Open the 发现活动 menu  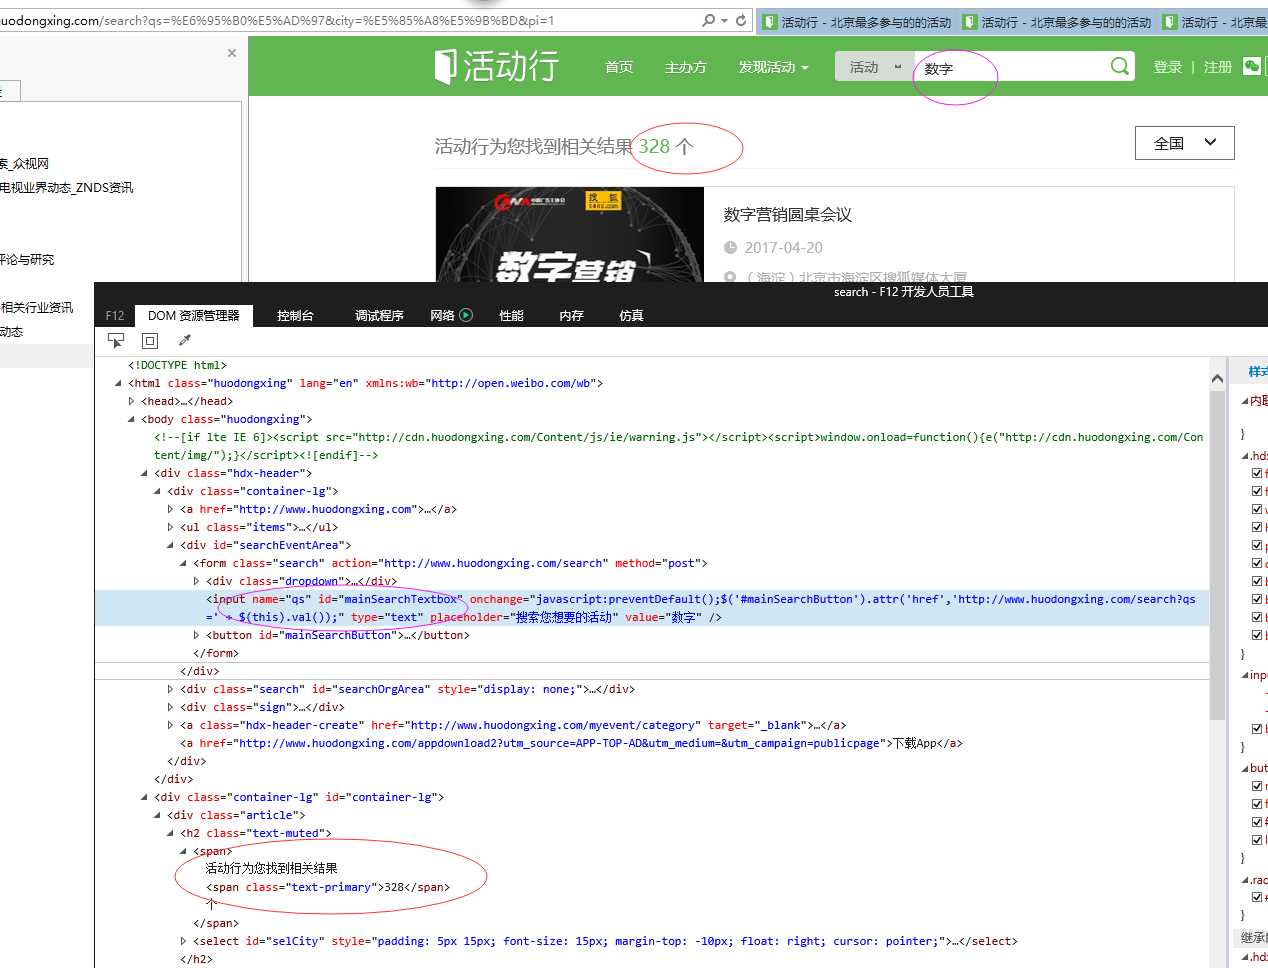(x=773, y=67)
